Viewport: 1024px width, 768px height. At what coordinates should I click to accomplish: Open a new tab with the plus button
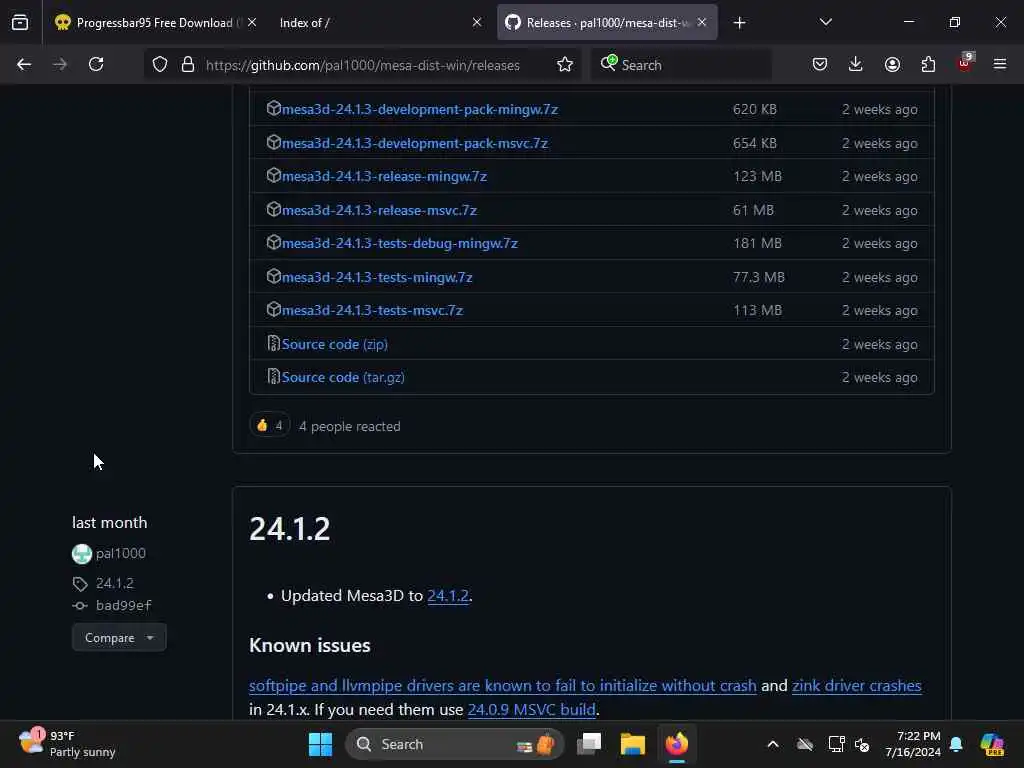739,23
